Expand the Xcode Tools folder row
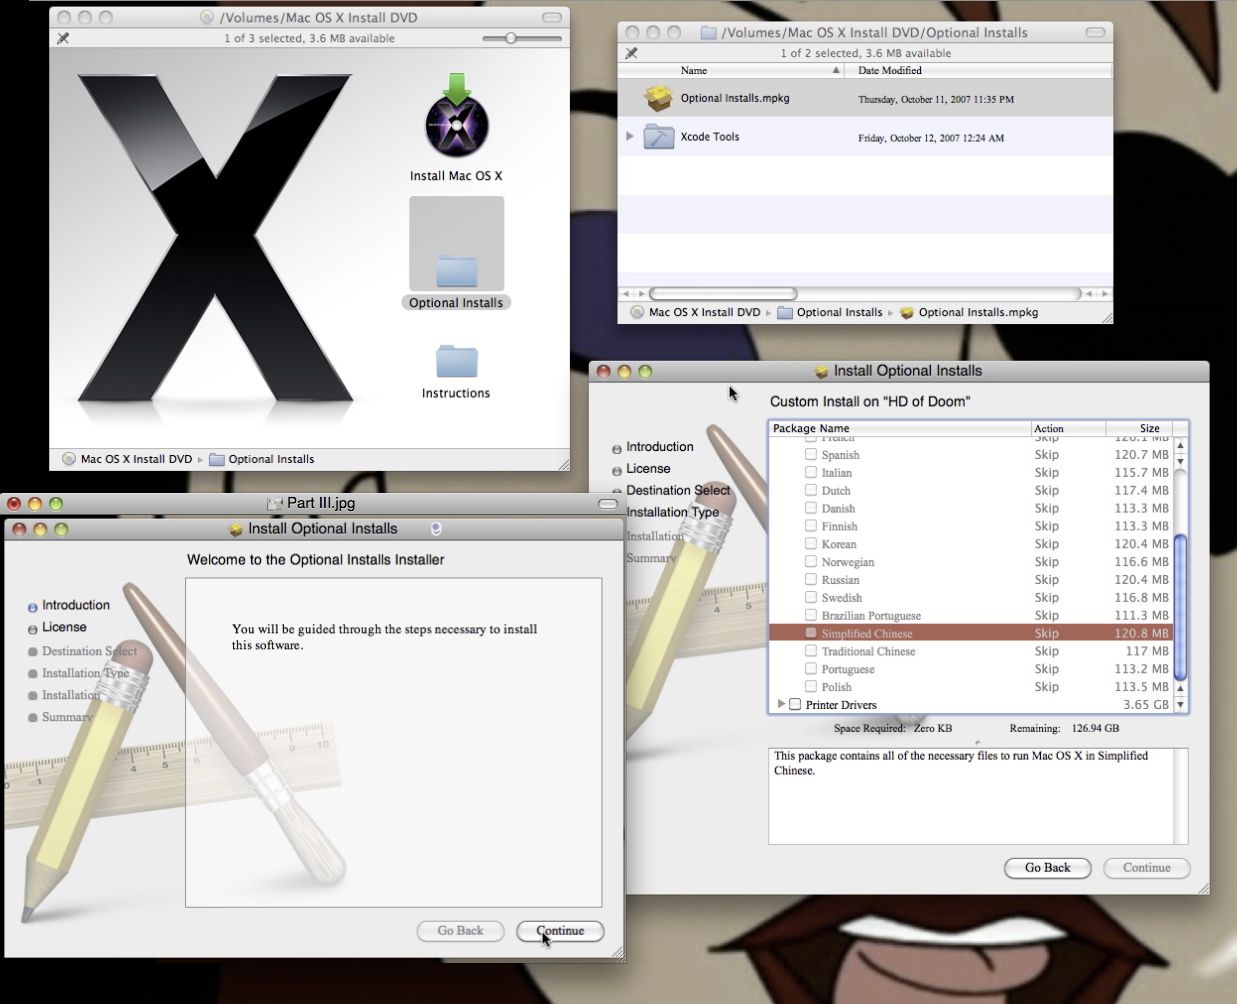 tap(629, 136)
